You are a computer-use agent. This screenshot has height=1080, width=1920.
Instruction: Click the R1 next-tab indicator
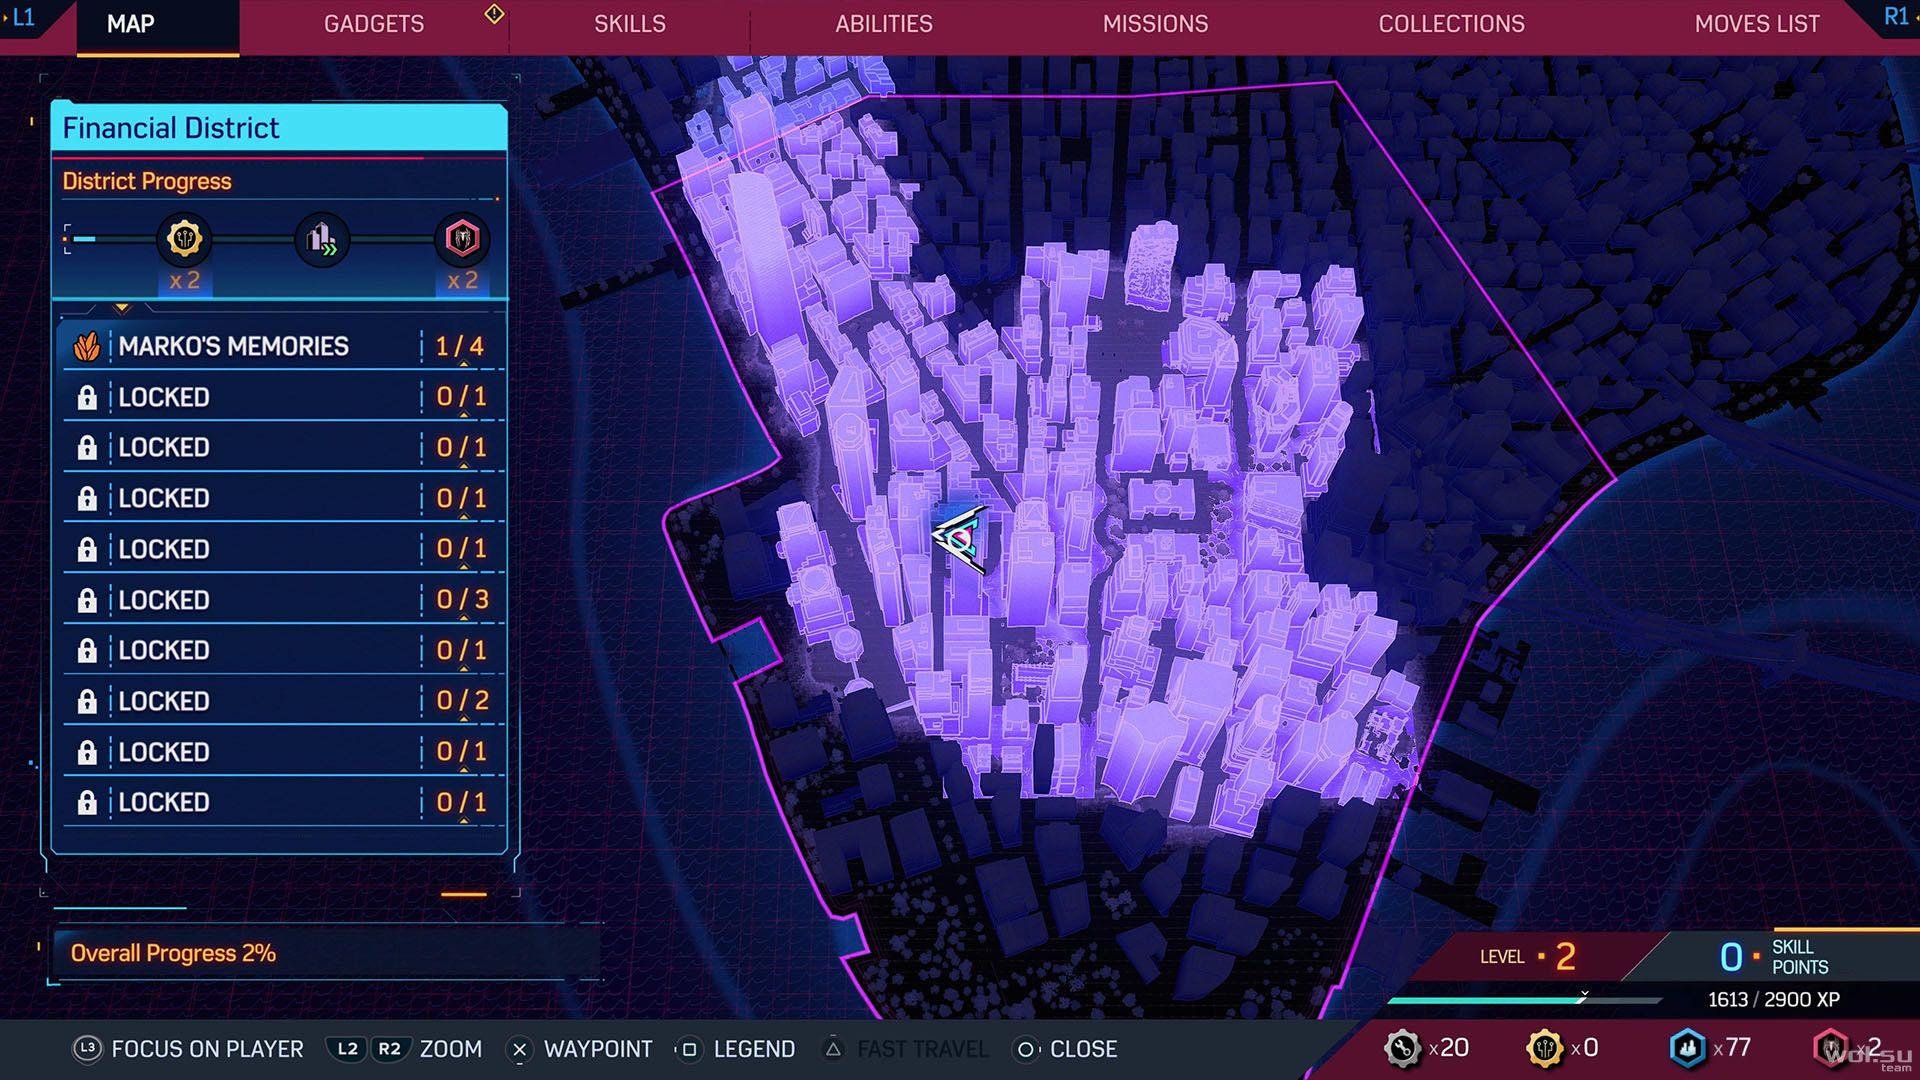1897,17
